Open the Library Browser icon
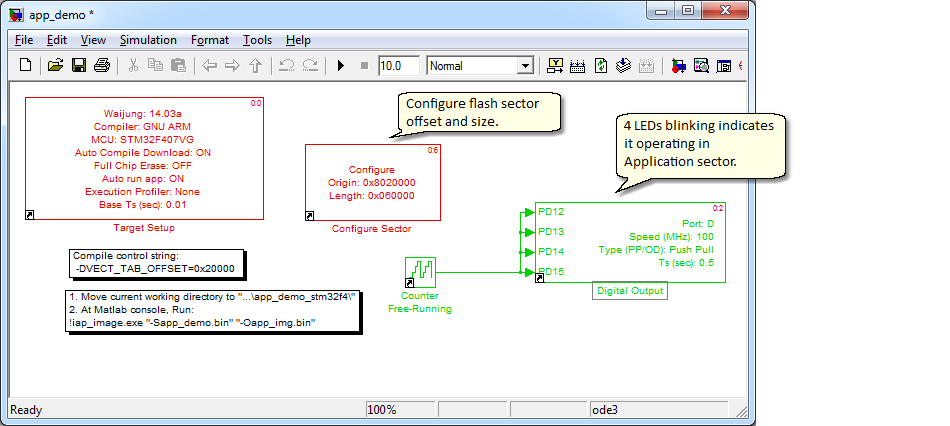Image resolution: width=950 pixels, height=426 pixels. 679,65
